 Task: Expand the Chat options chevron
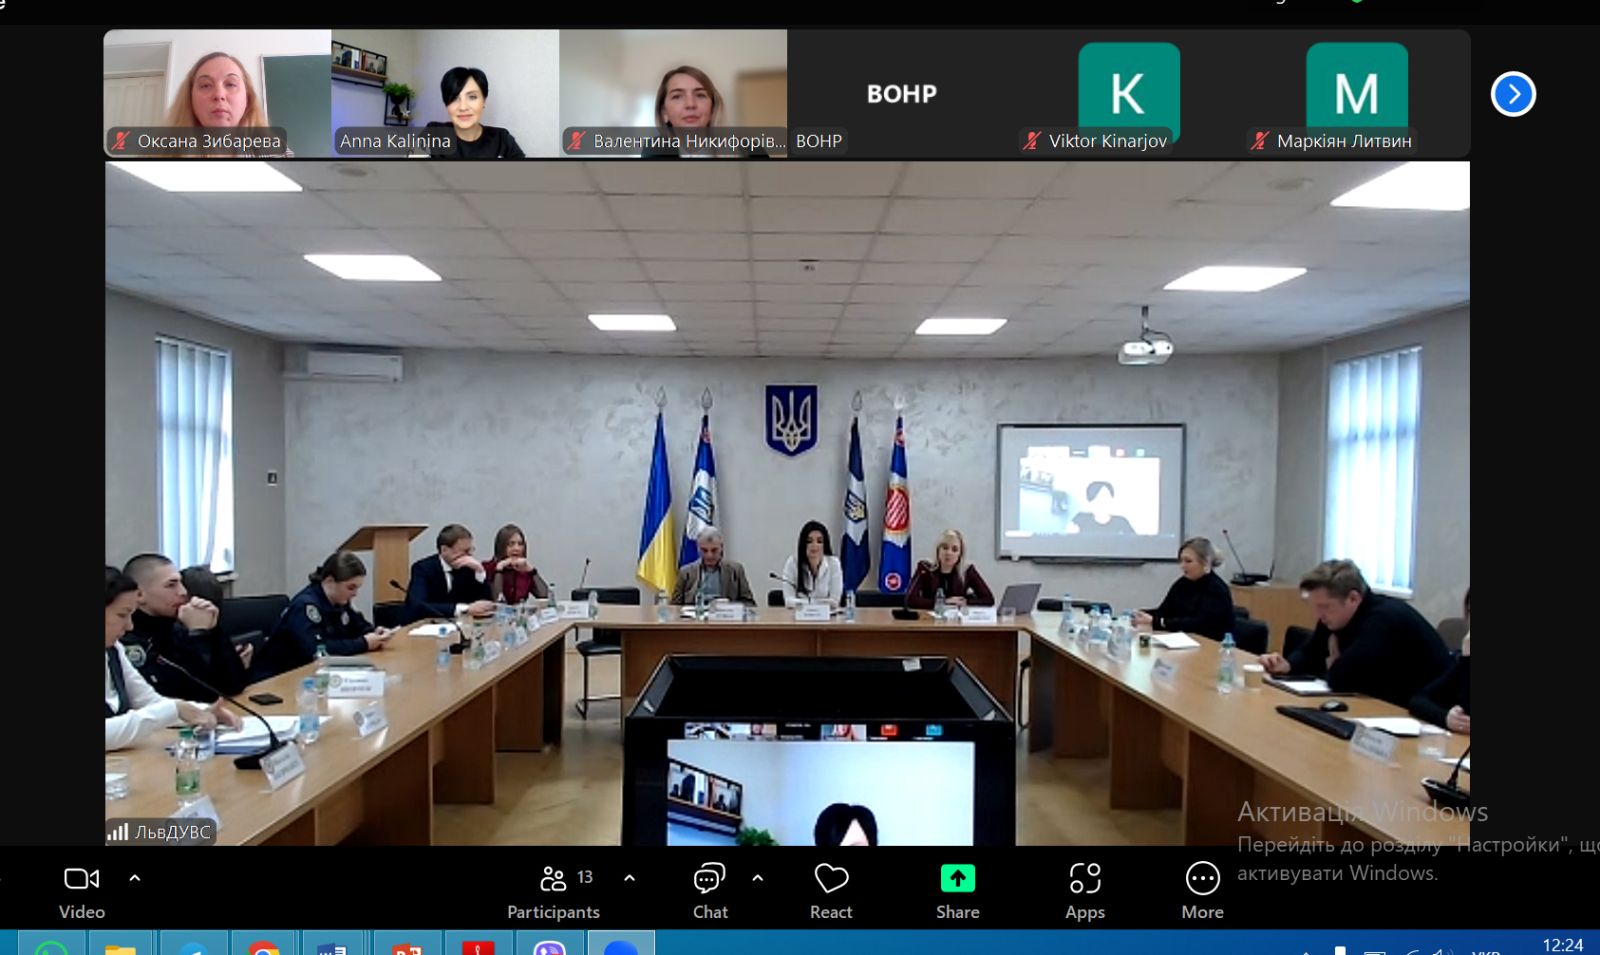(x=757, y=878)
